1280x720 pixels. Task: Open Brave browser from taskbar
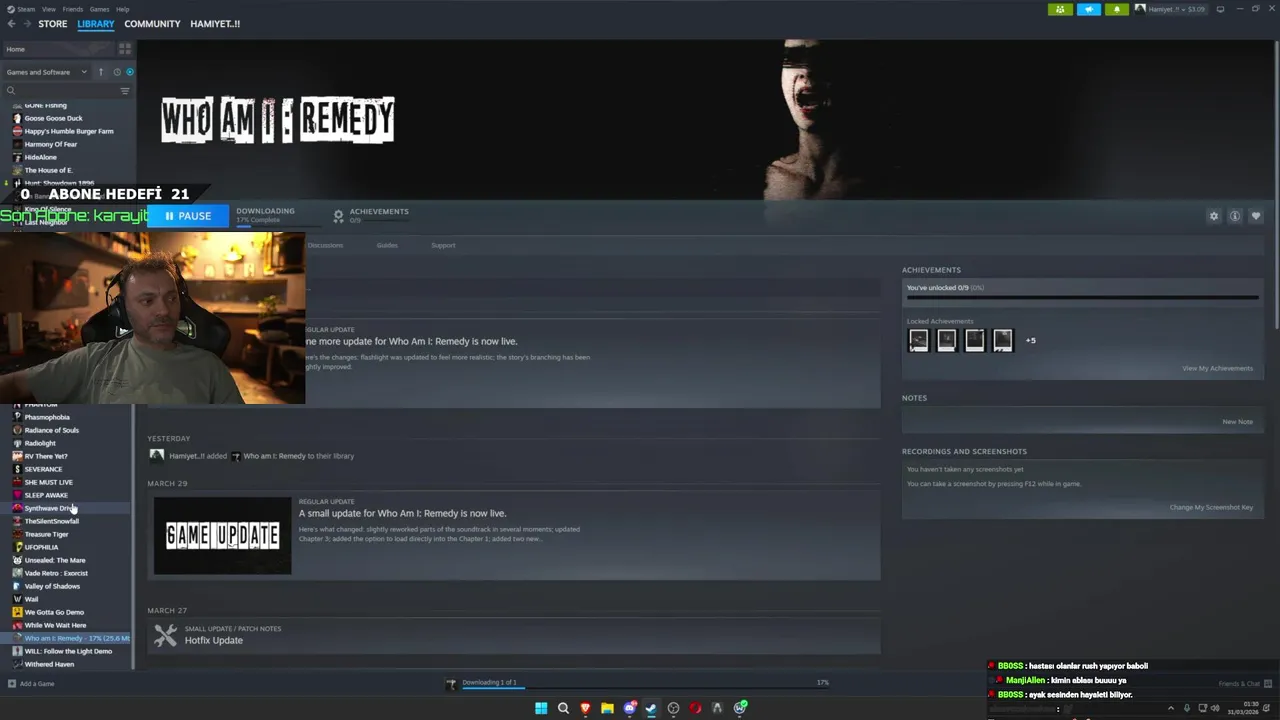point(585,708)
